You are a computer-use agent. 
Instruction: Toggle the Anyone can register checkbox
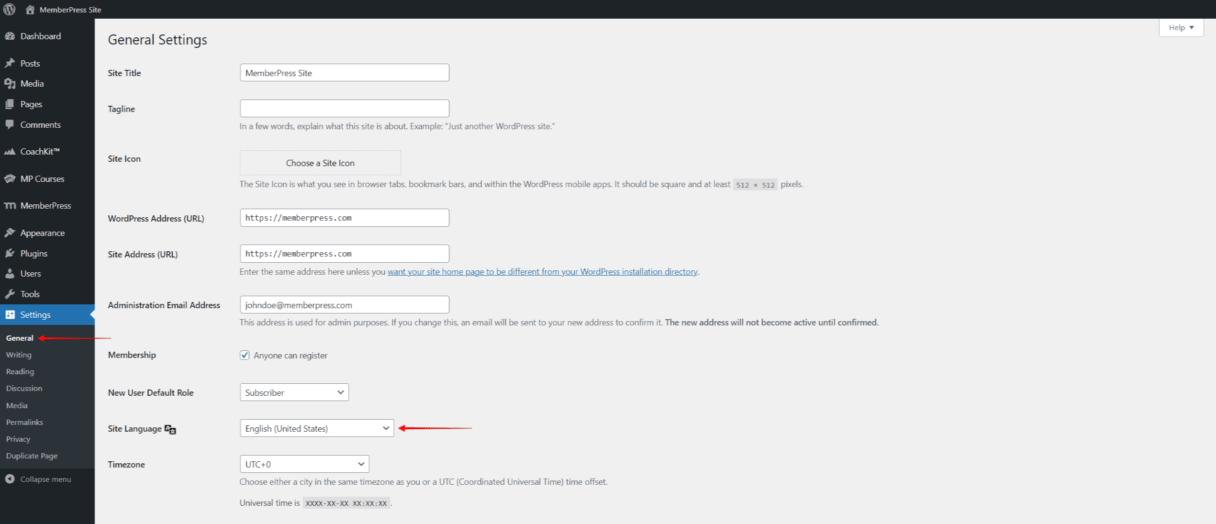[x=245, y=355]
